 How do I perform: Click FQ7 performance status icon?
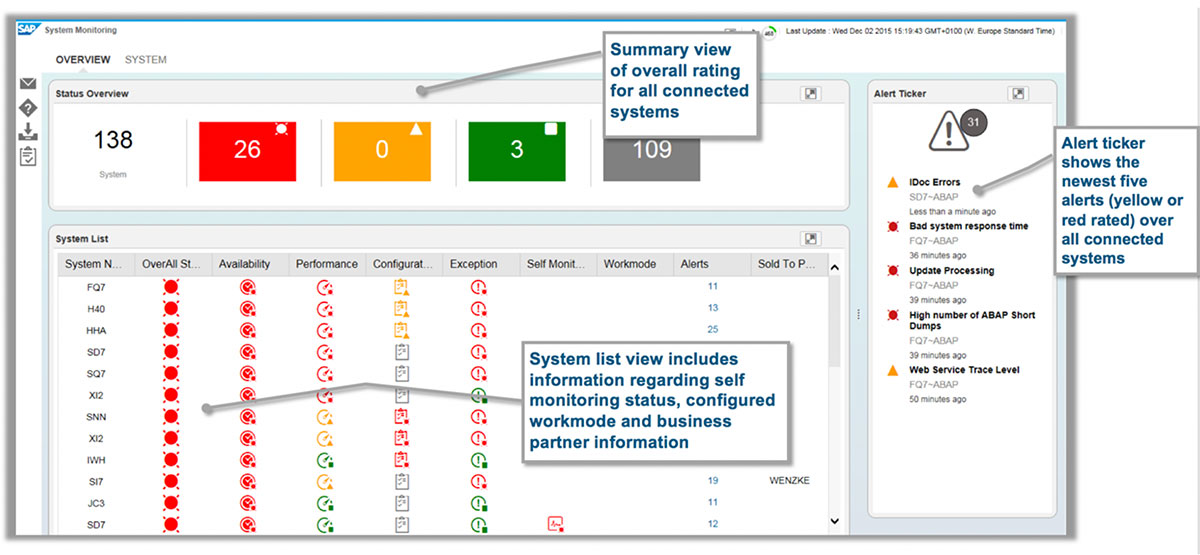click(325, 287)
